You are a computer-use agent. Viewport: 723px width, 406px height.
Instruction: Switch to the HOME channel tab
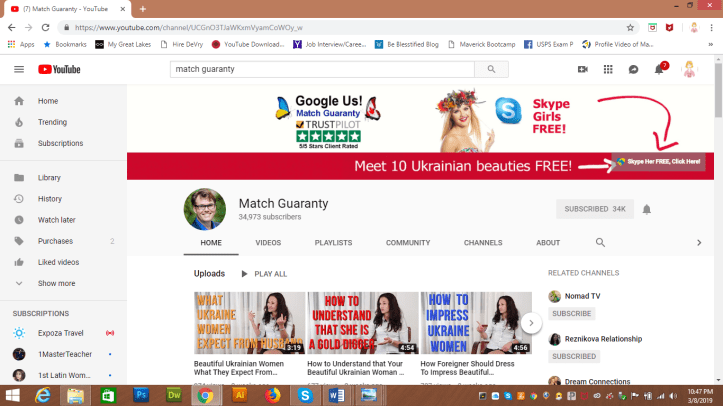pyautogui.click(x=211, y=242)
